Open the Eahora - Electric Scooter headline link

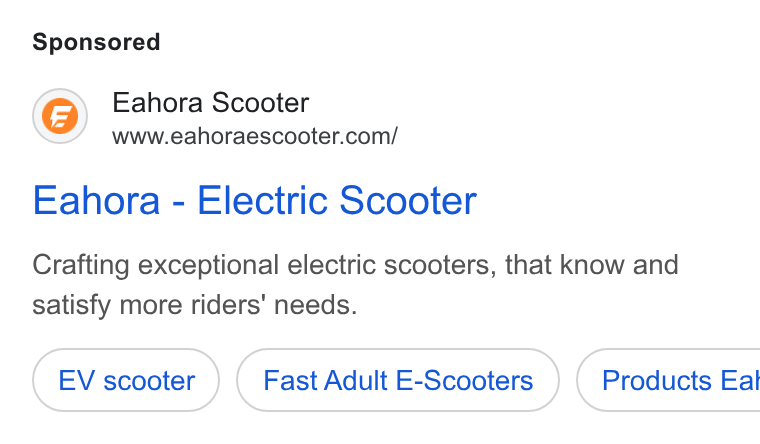tap(254, 201)
